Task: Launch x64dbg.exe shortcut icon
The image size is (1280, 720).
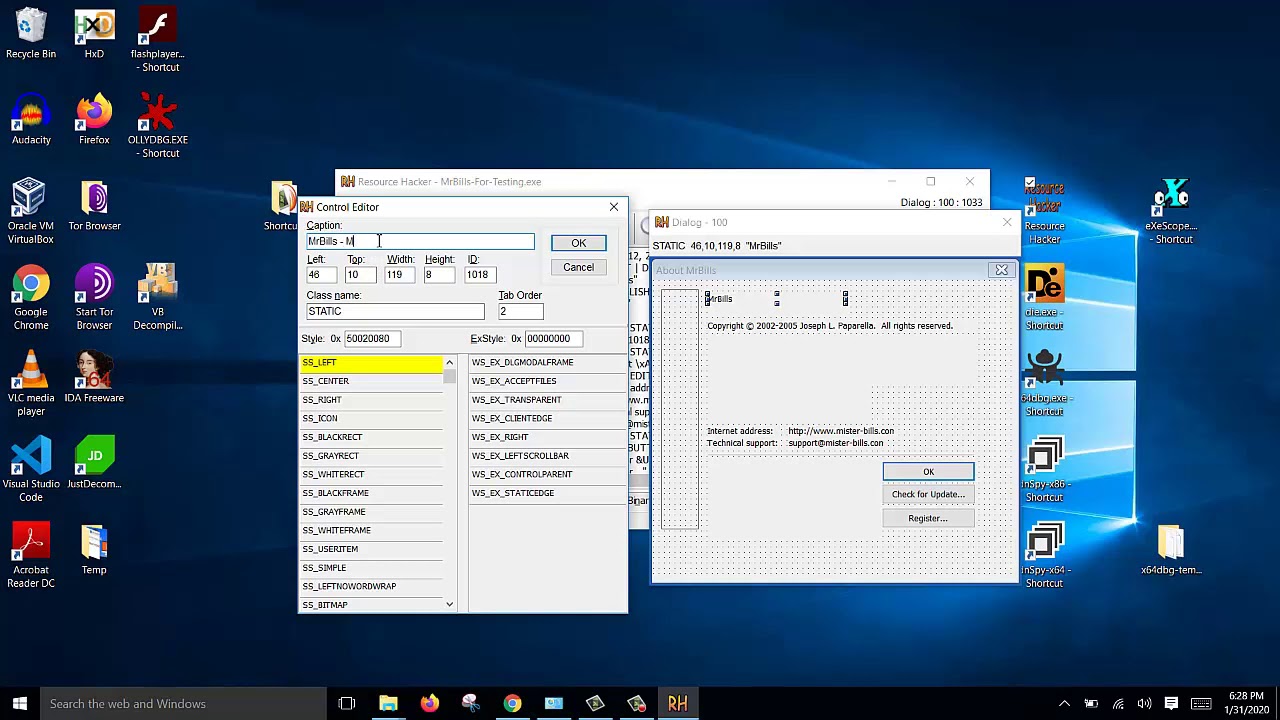Action: (x=1044, y=384)
